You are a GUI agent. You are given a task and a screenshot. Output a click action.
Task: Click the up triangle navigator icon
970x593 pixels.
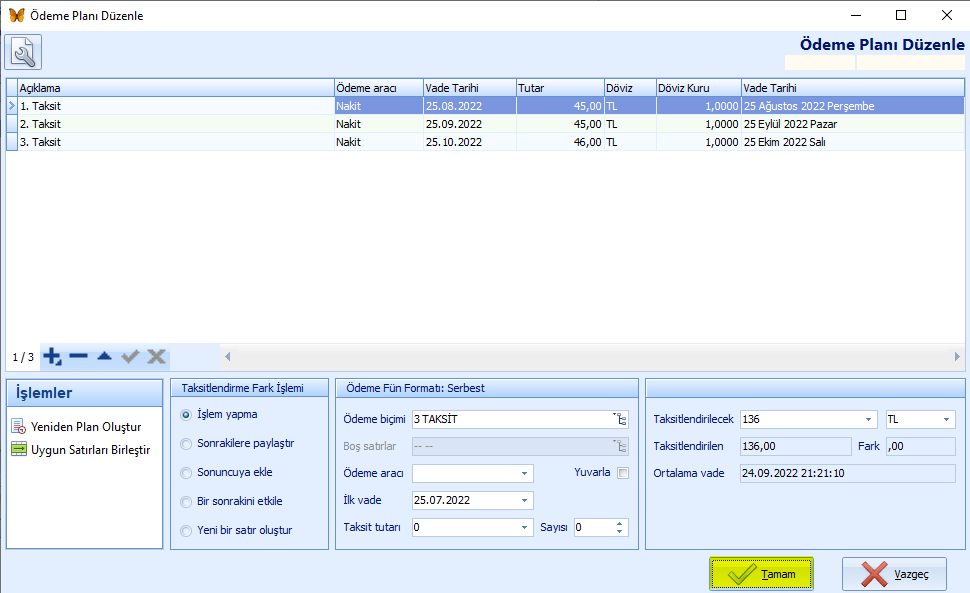click(105, 356)
